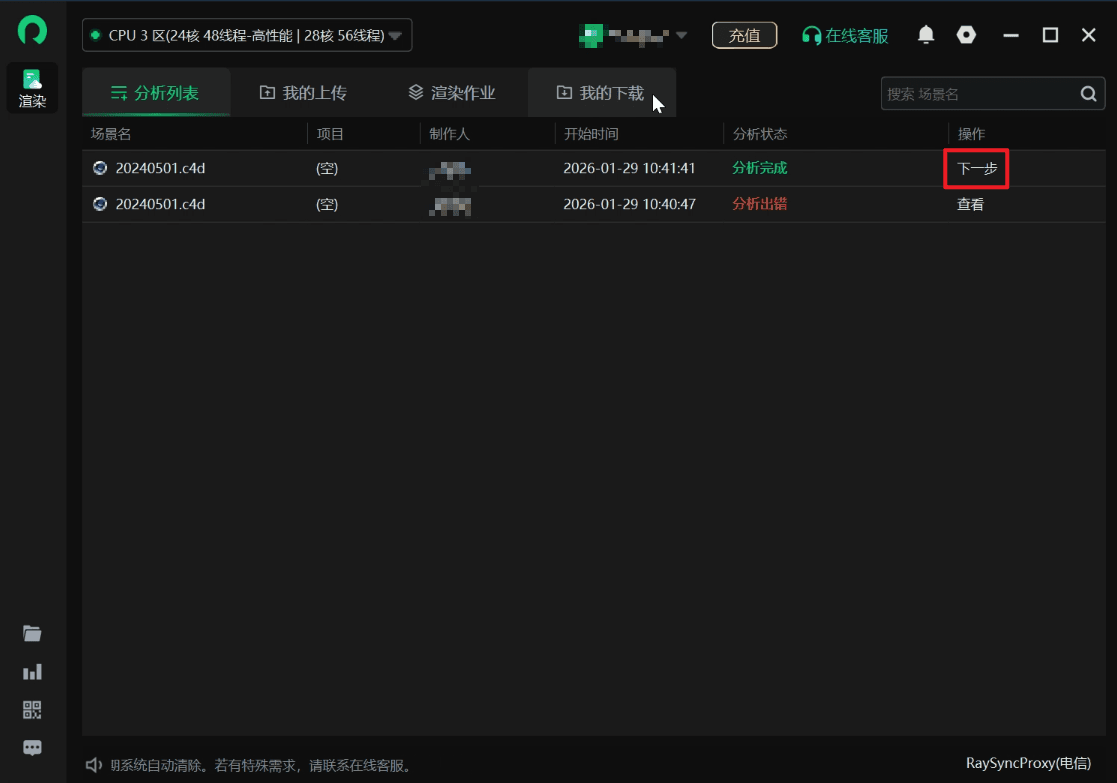1117x783 pixels.
Task: Click 下一步 for the completed analysis
Action: pyautogui.click(x=977, y=169)
